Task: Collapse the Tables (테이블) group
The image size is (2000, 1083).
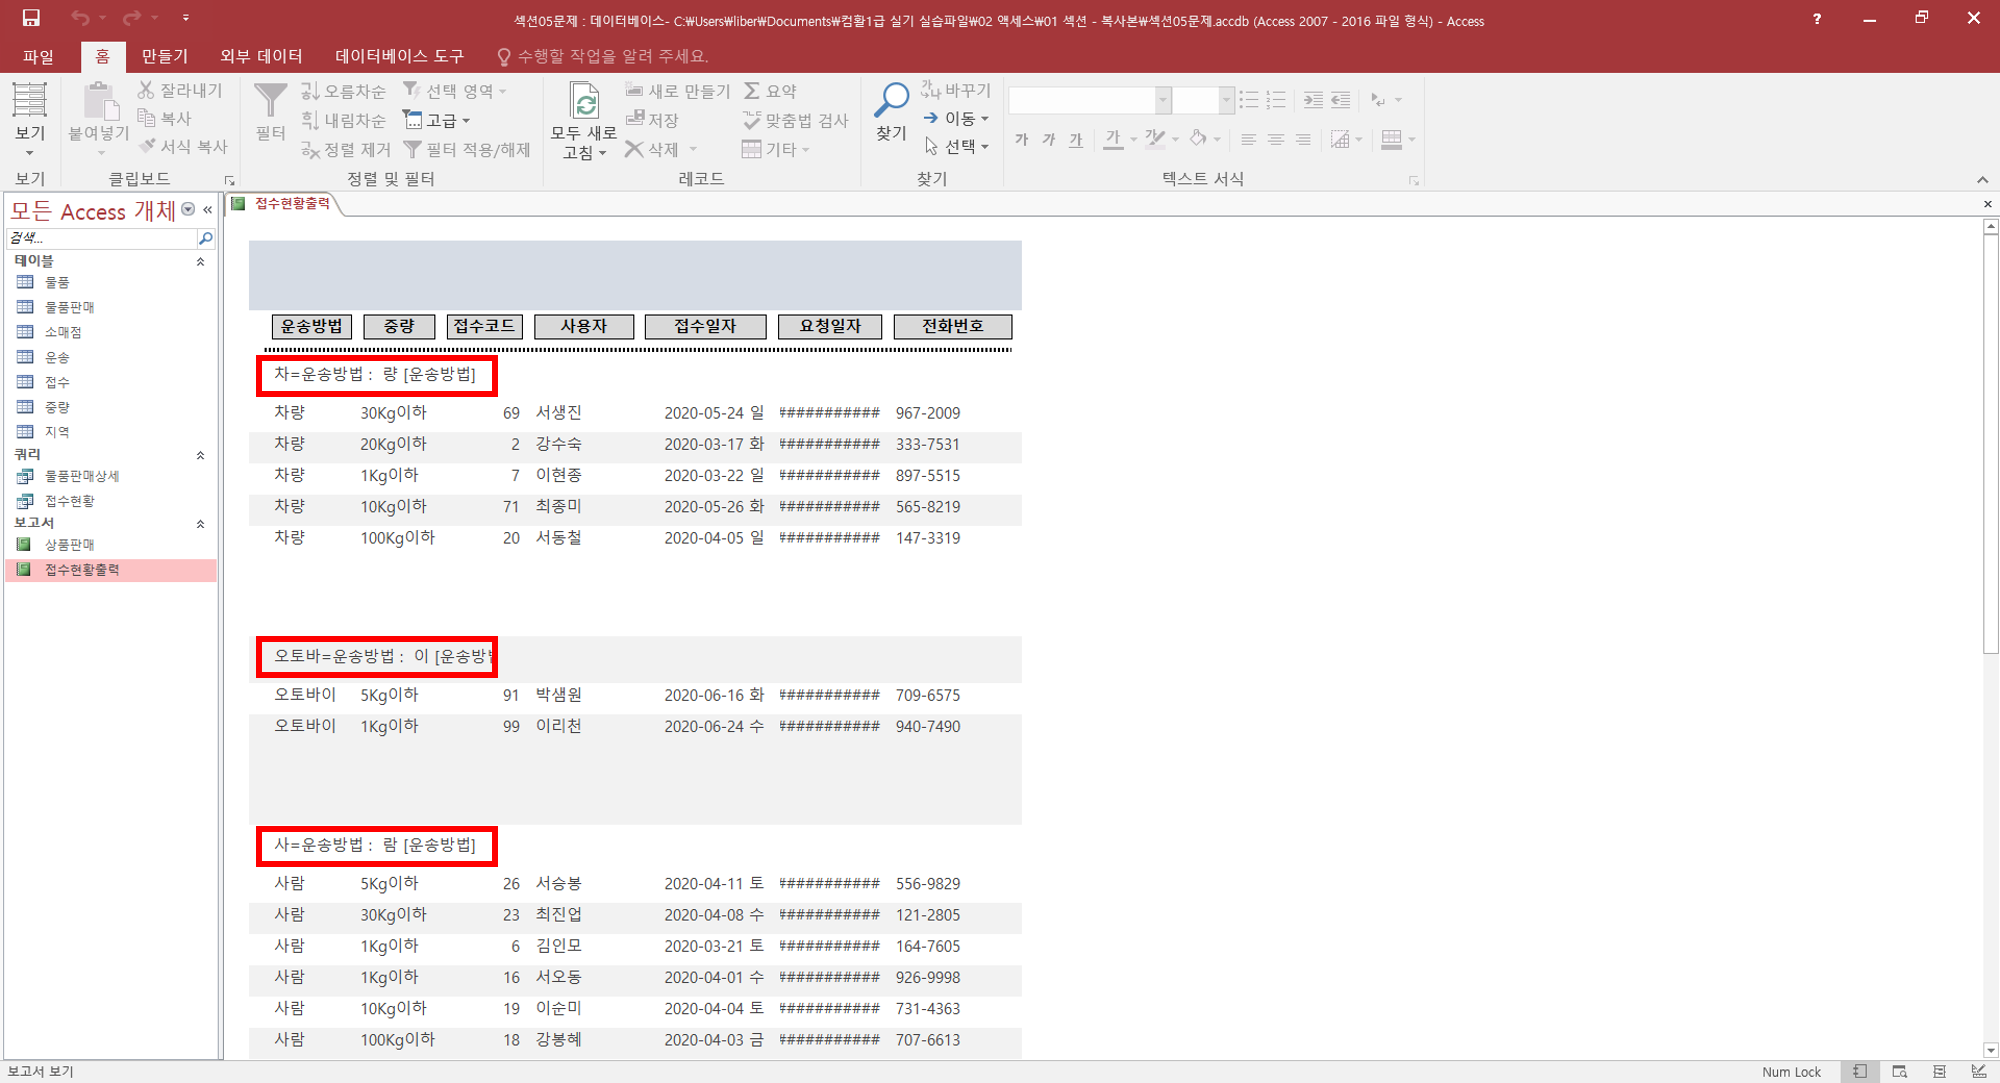Action: click(x=200, y=262)
